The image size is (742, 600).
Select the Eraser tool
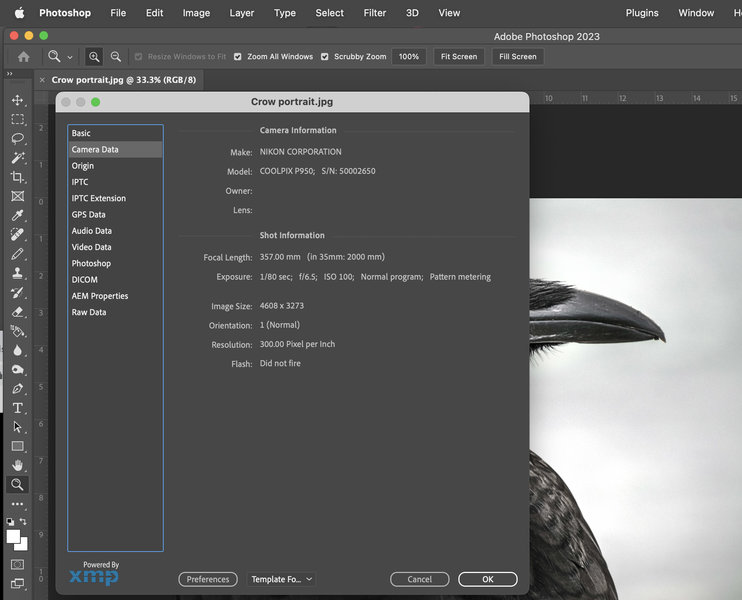click(18, 312)
